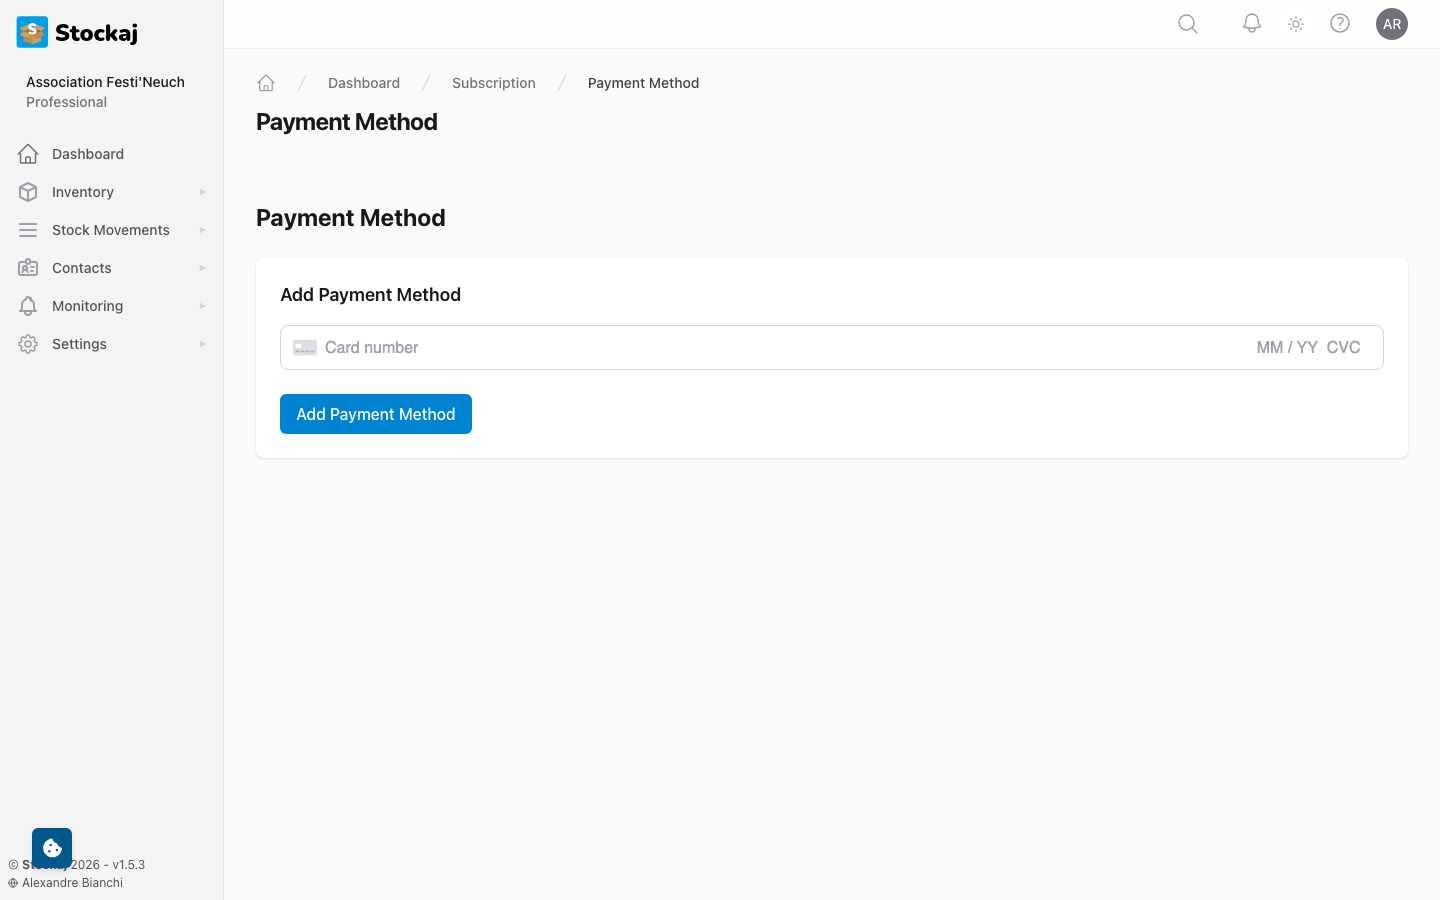Go to Dashboard breadcrumb link

(x=364, y=83)
